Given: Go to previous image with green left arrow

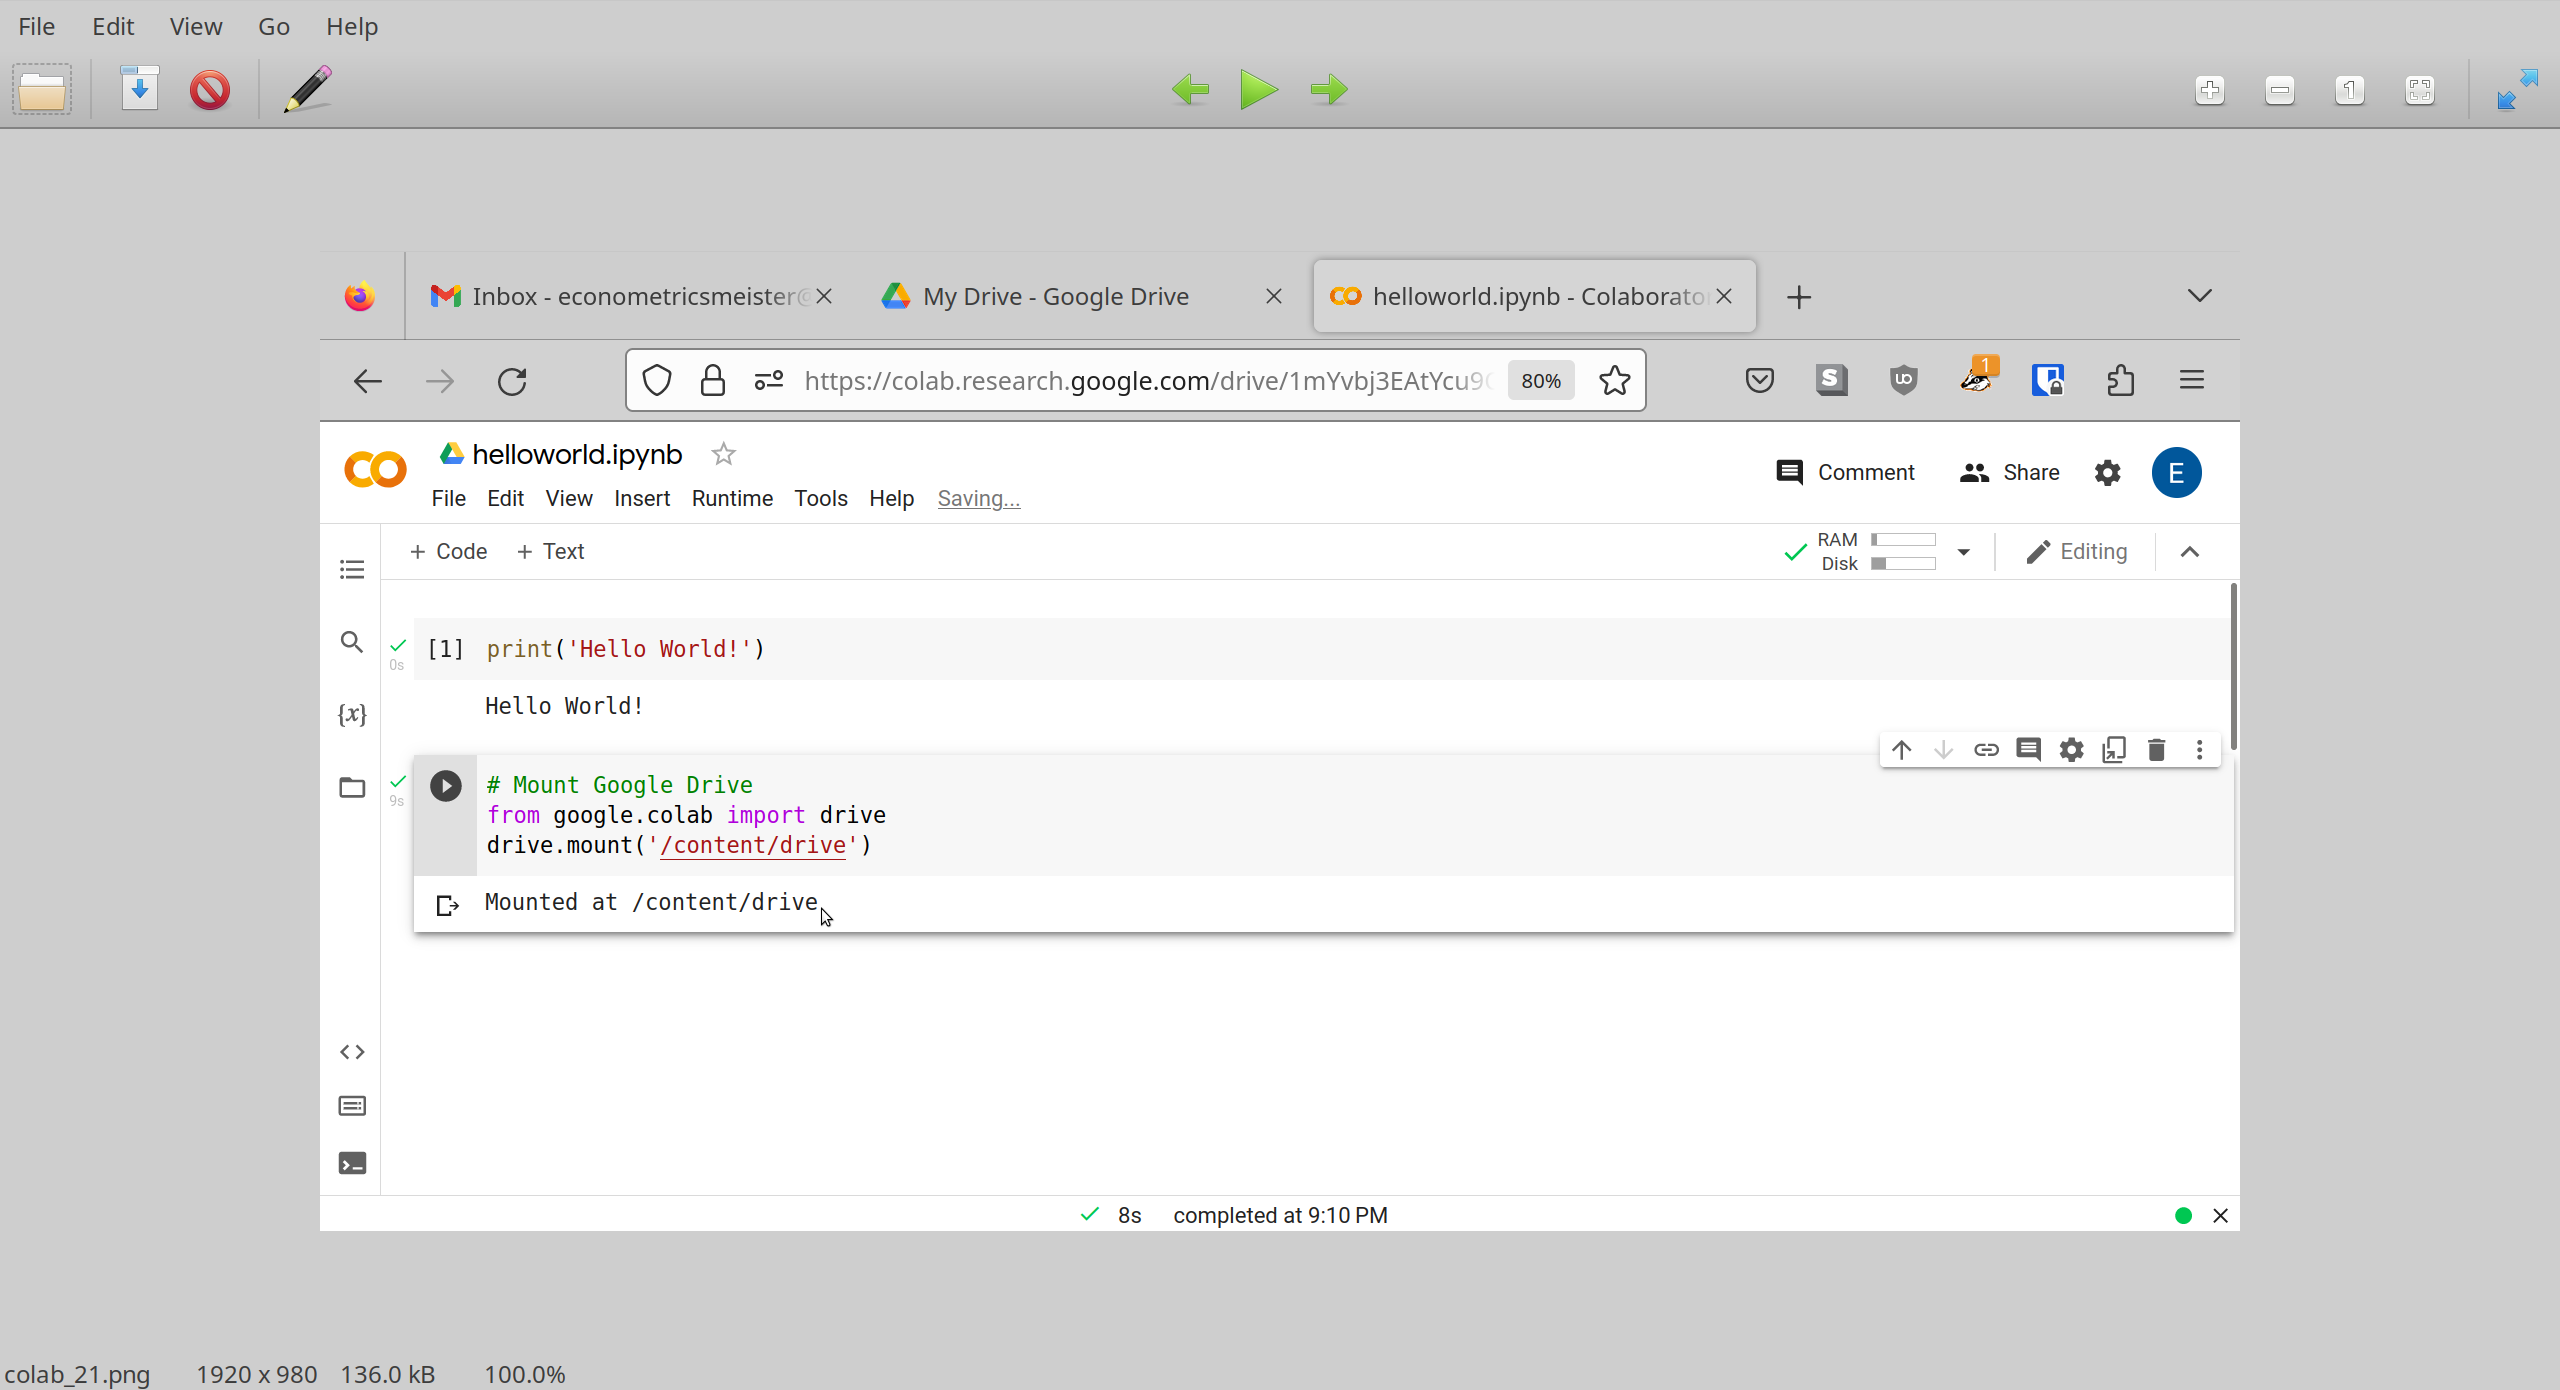Looking at the screenshot, I should [1190, 89].
